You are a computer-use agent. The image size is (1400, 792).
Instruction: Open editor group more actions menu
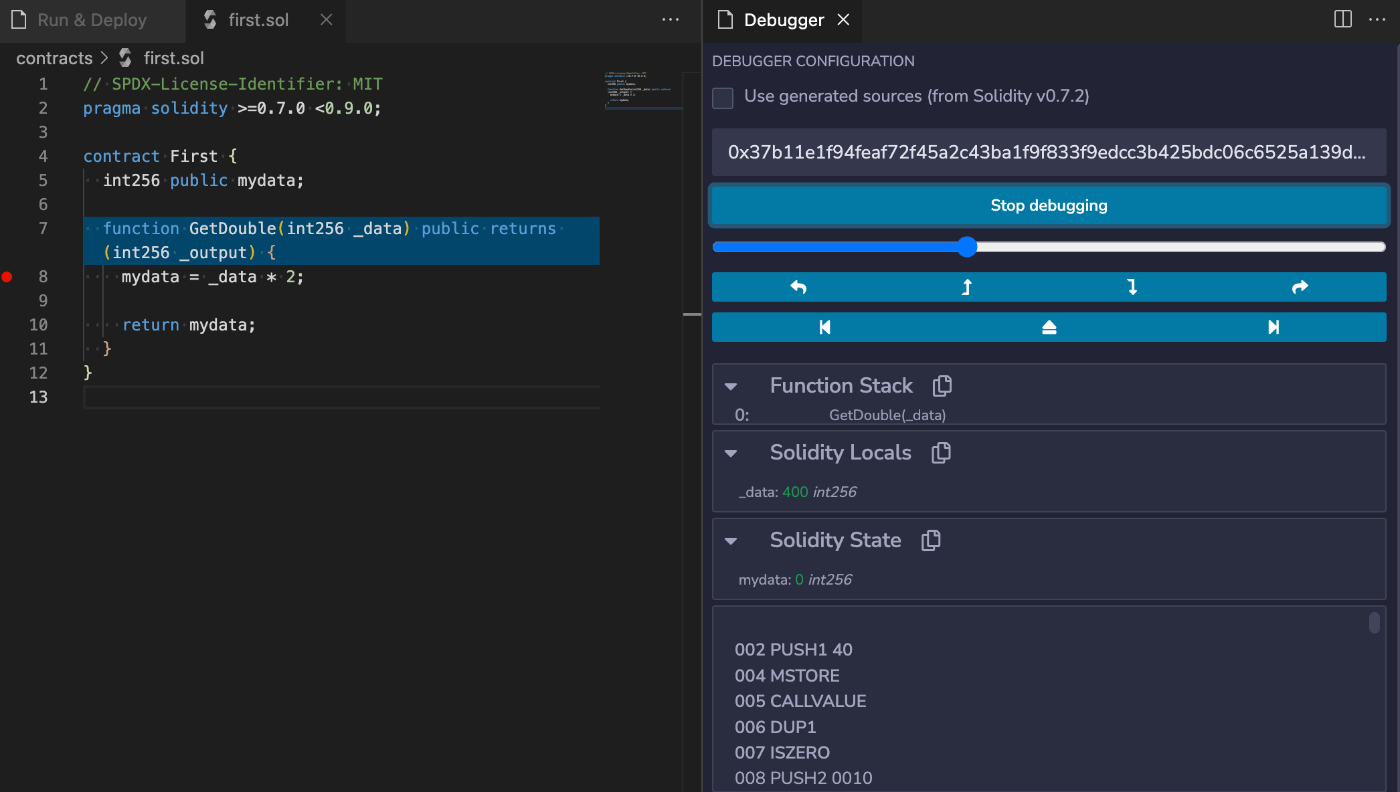(671, 20)
